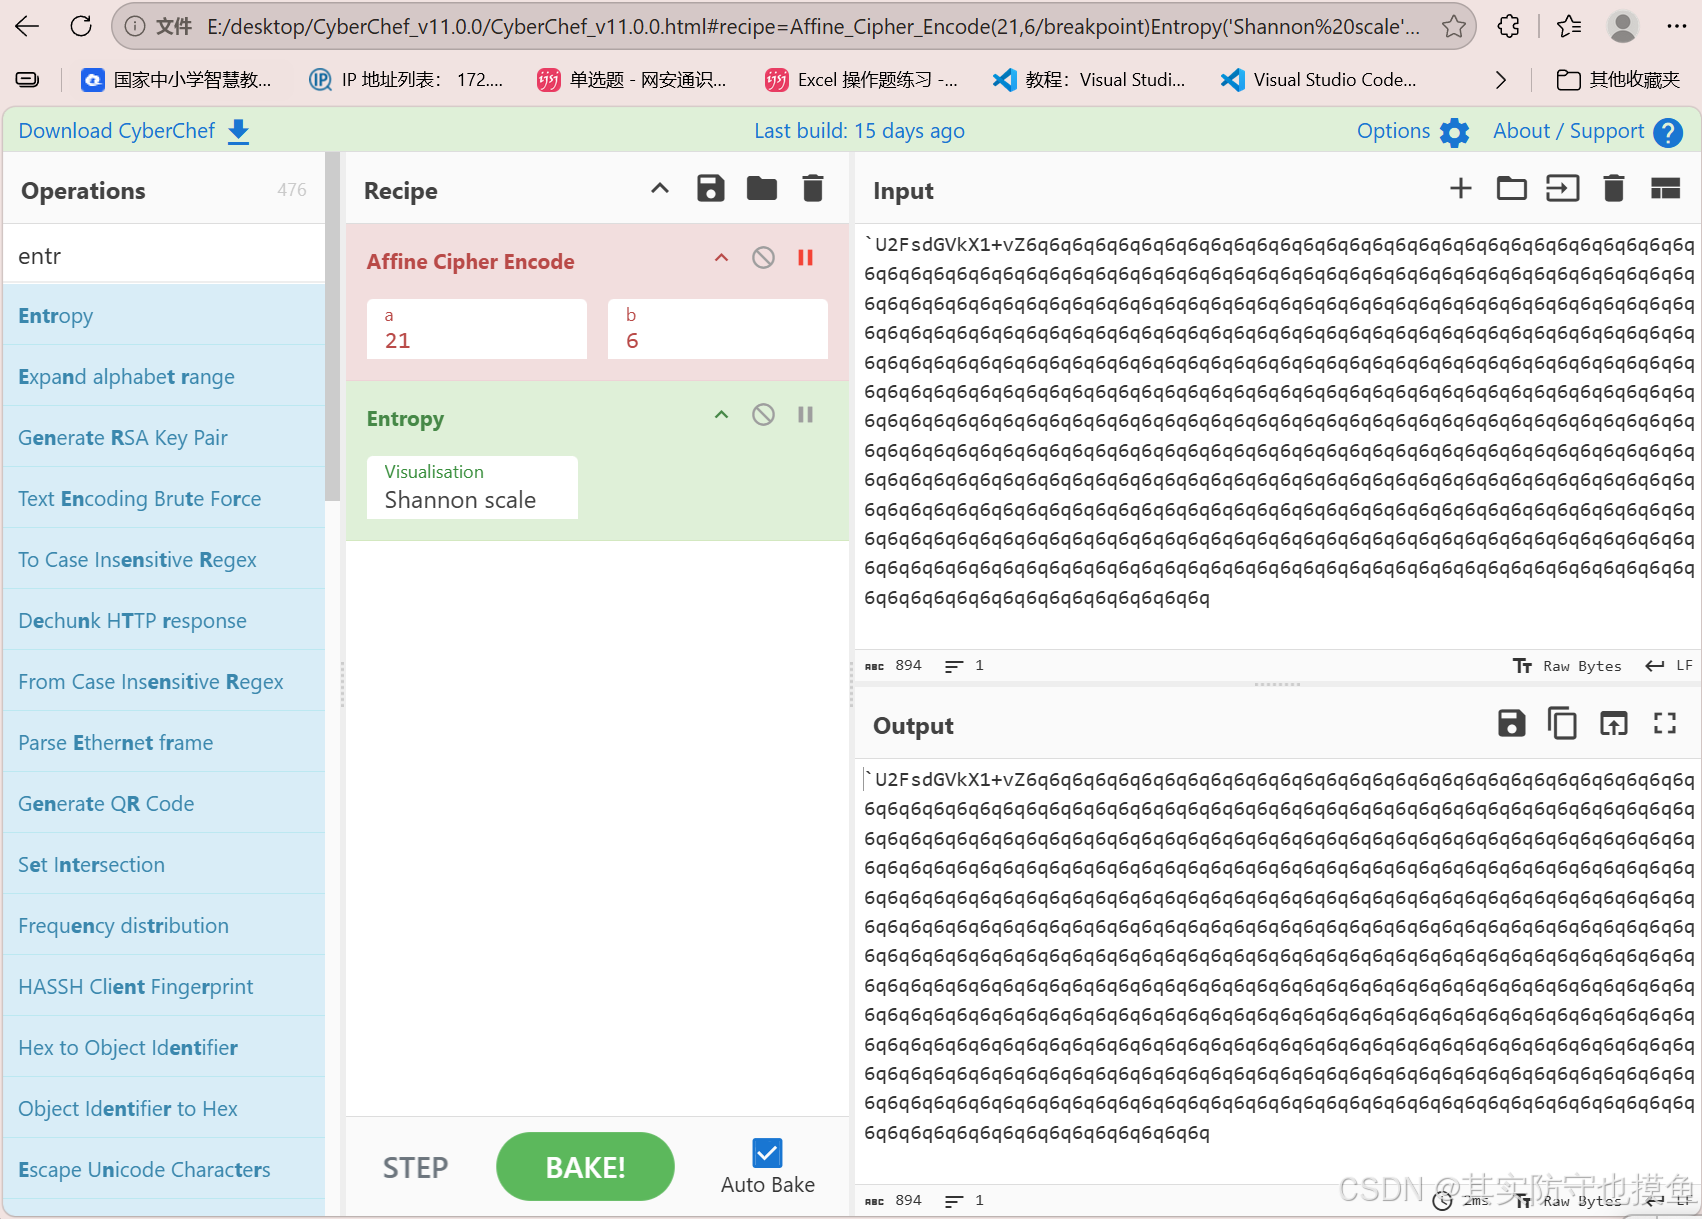1702x1219 pixels.
Task: Change the input LF end-of-line sequence
Action: pyautogui.click(x=1669, y=666)
